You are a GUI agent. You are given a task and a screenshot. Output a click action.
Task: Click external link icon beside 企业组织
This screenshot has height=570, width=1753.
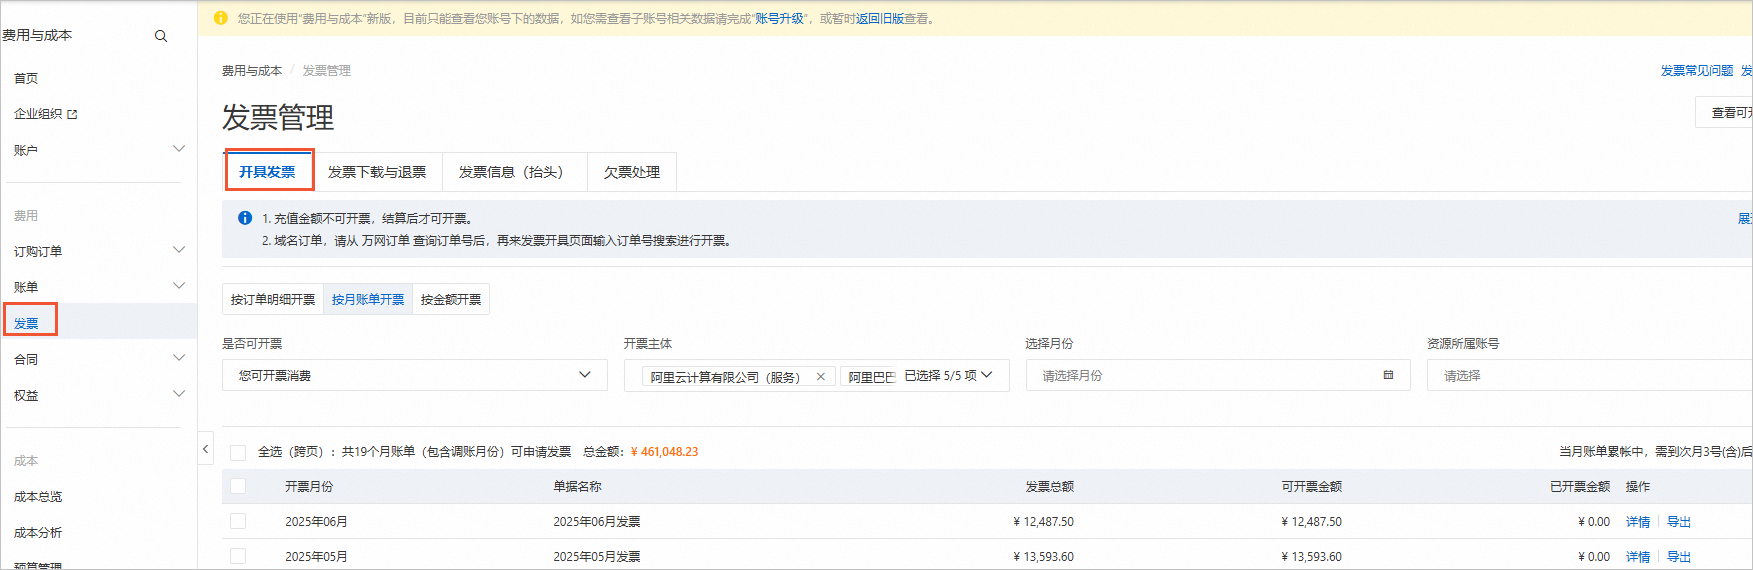[x=72, y=115]
